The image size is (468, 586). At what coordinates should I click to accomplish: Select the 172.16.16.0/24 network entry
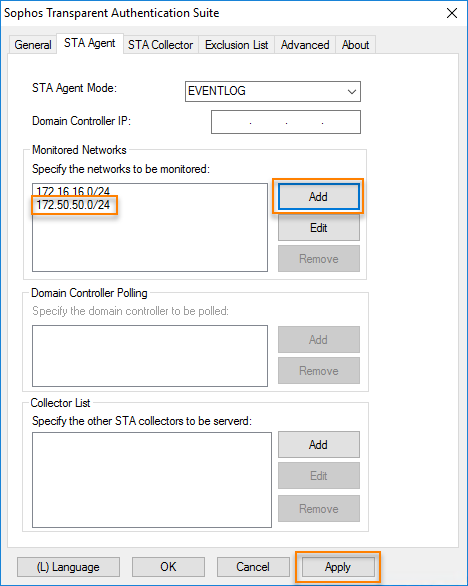(73, 191)
